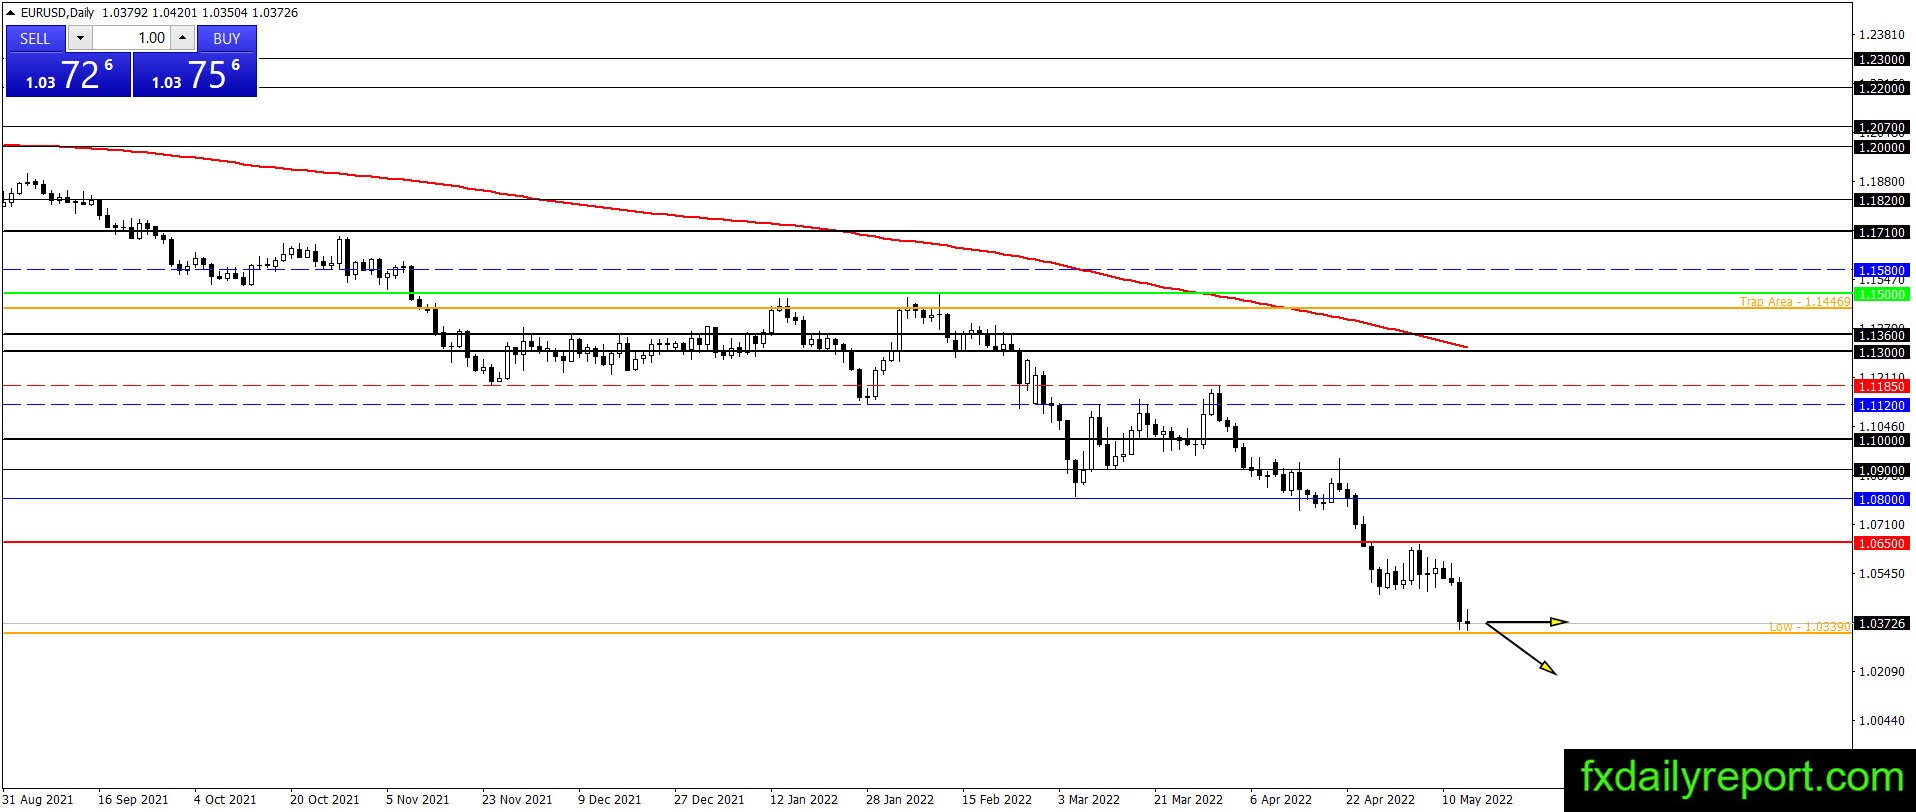The height and width of the screenshot is (812, 1916).
Task: Click the 10 May 2022 date marker
Action: pos(1476,799)
